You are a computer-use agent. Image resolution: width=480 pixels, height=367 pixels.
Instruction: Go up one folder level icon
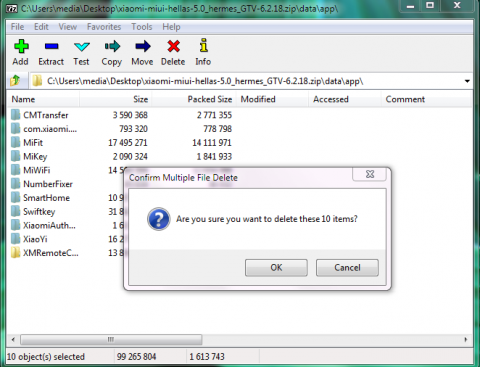pos(15,81)
